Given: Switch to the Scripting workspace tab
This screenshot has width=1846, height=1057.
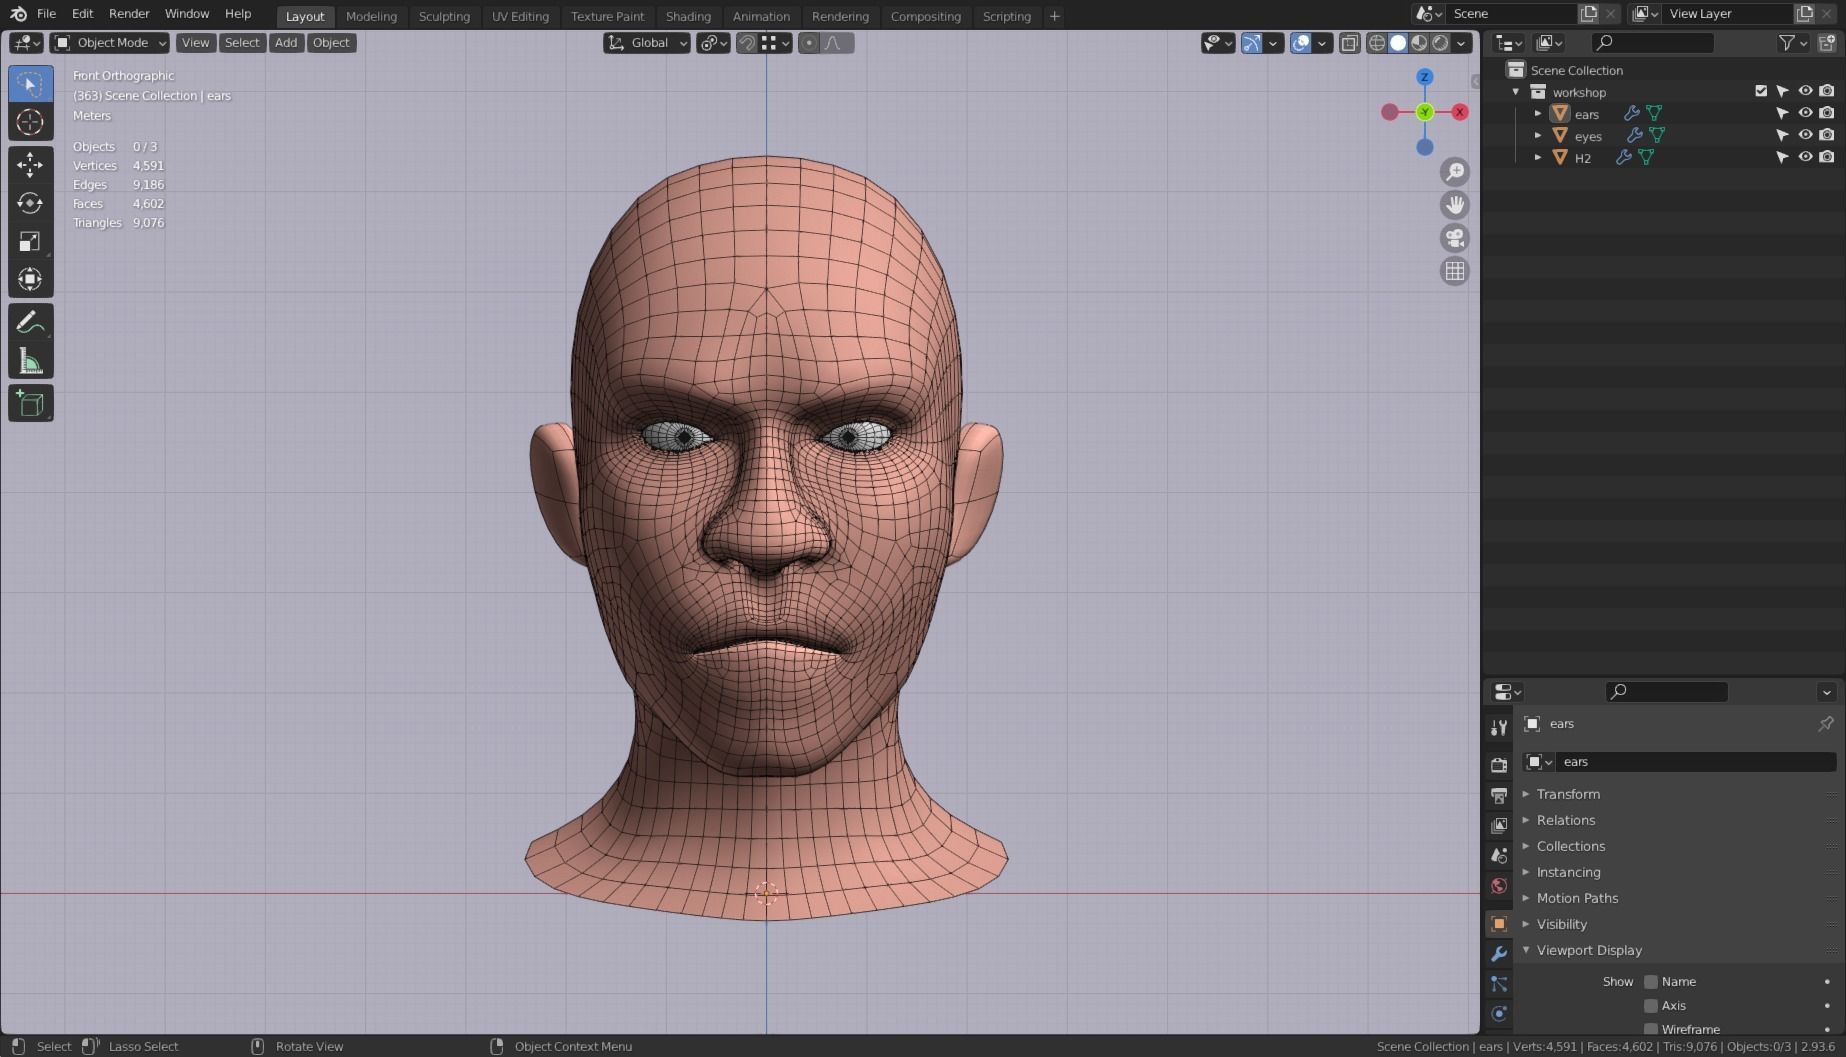Looking at the screenshot, I should point(1006,16).
